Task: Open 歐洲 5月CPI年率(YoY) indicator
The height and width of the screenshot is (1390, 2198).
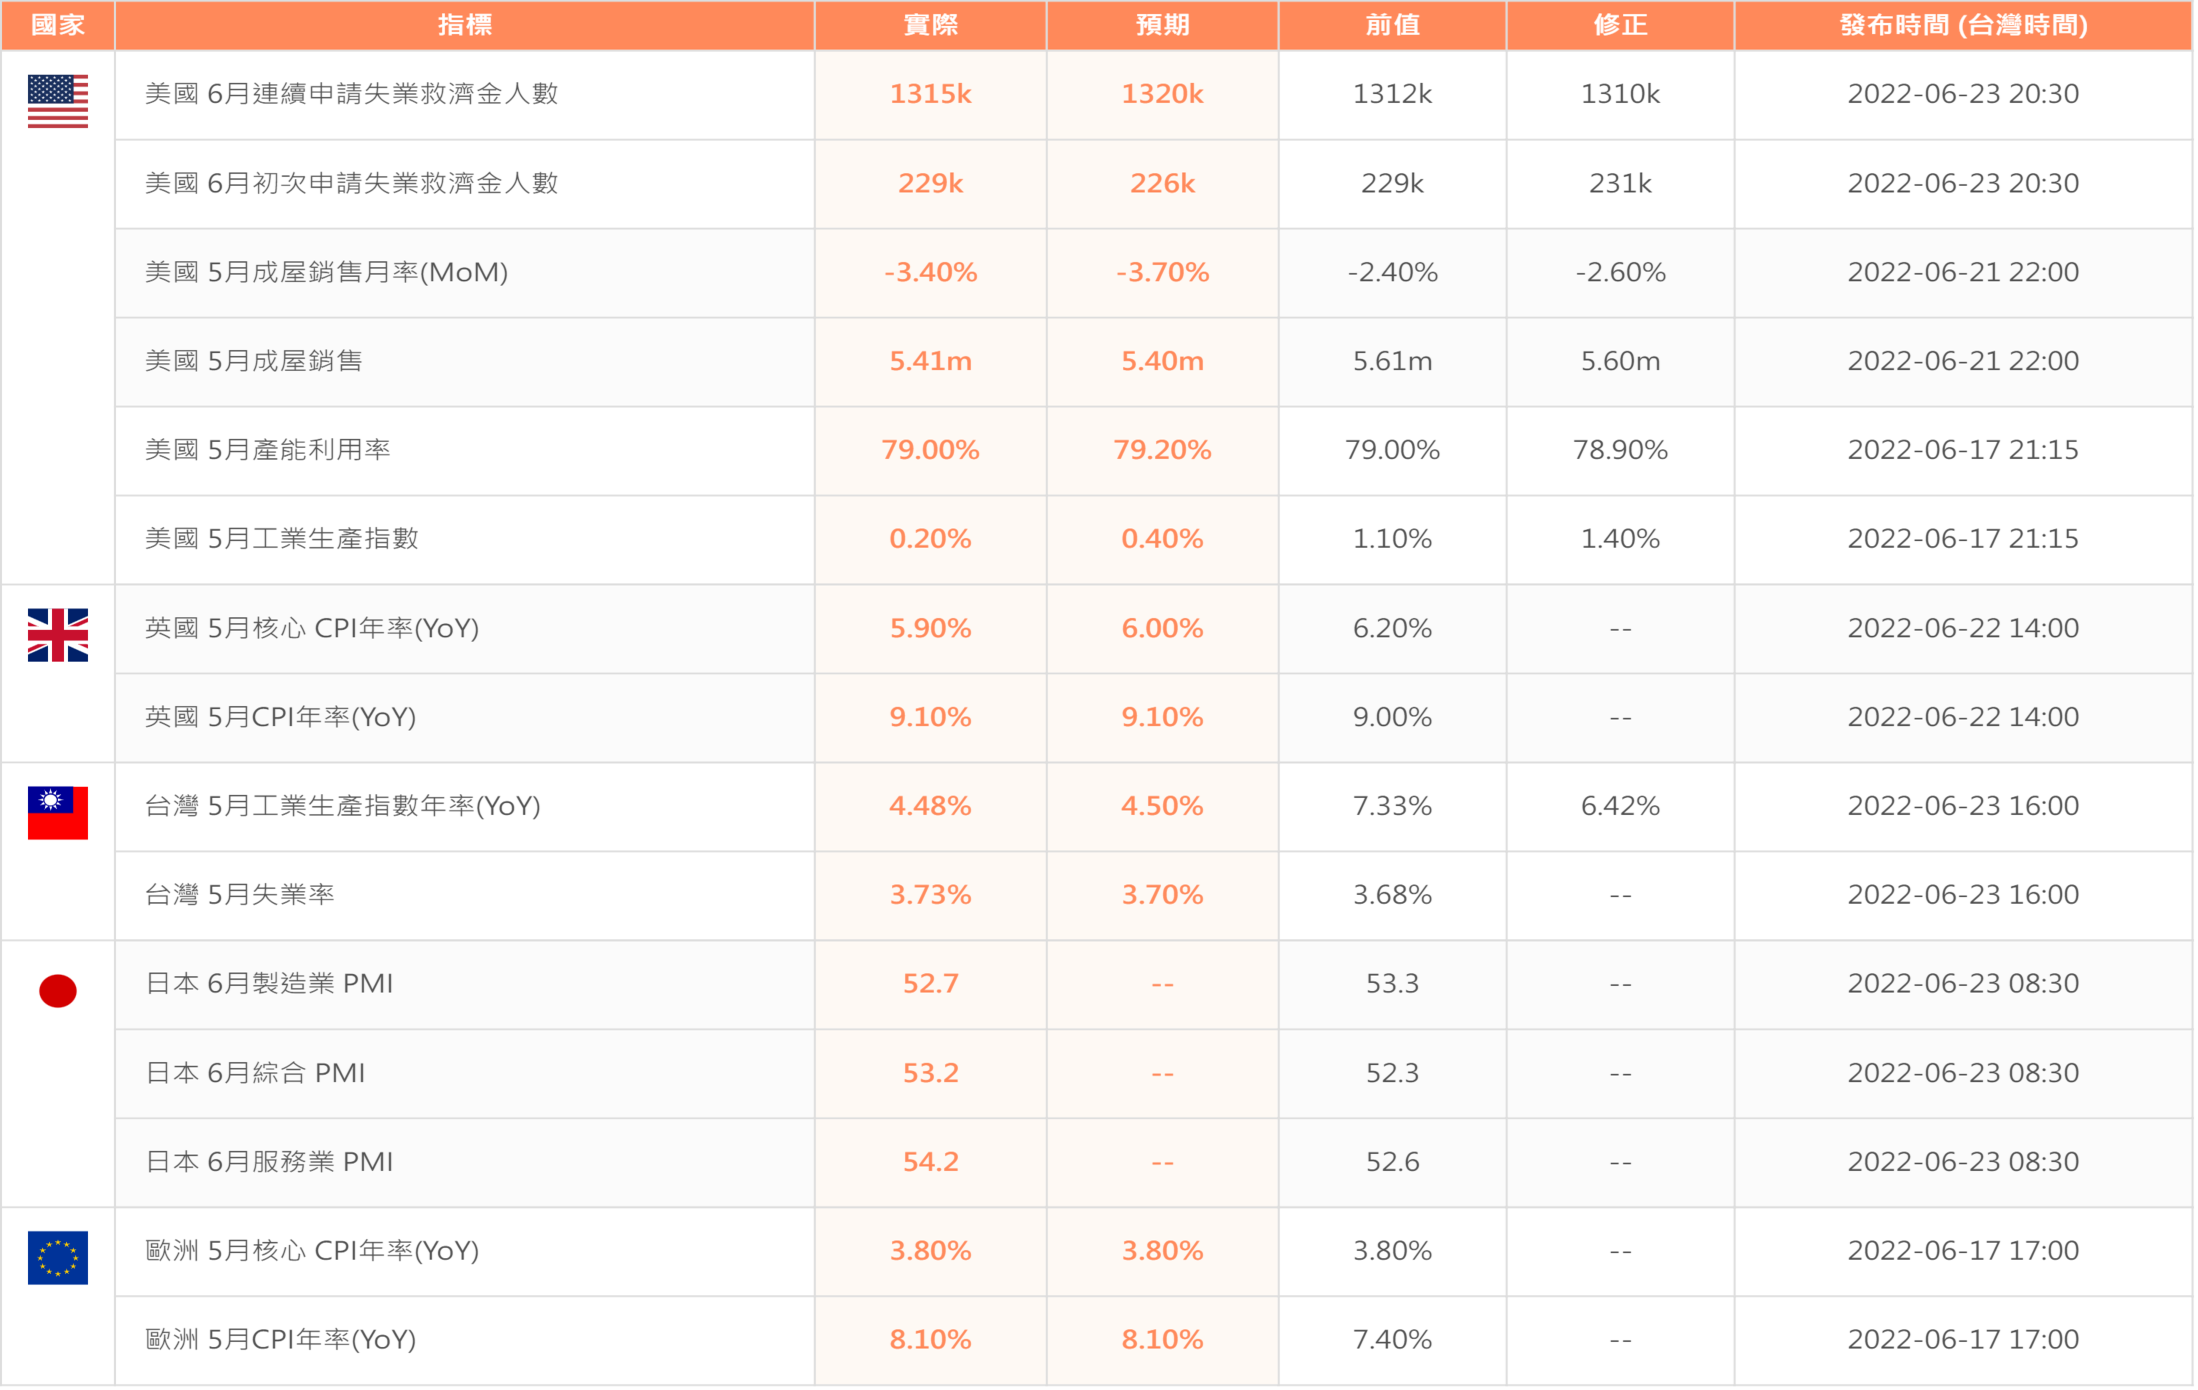Action: (281, 1340)
